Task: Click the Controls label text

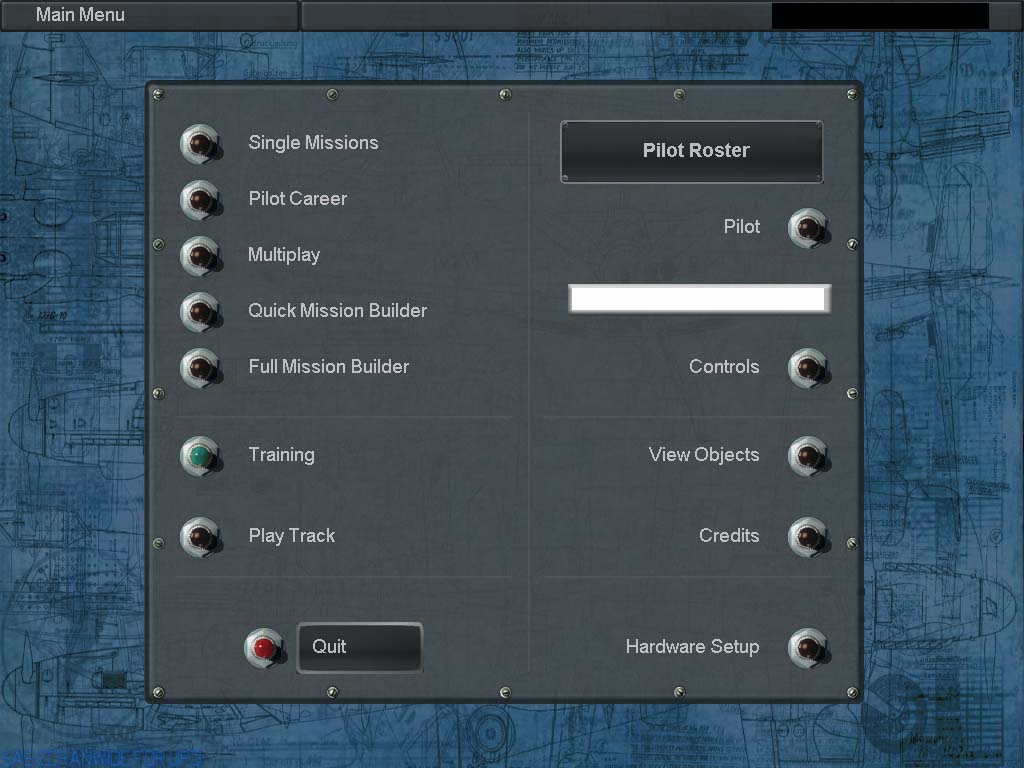Action: click(x=724, y=366)
